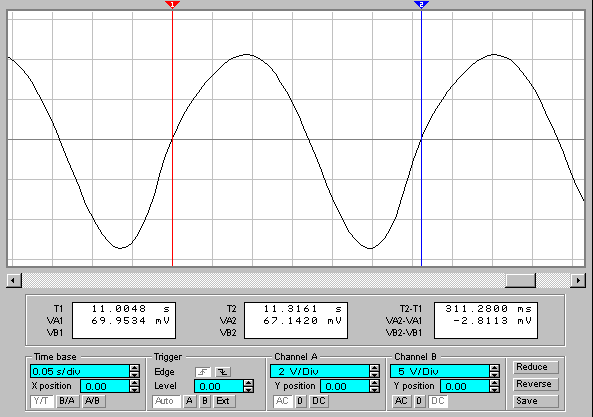Set Channel B coupling to 0
The height and width of the screenshot is (417, 593).
coord(419,401)
